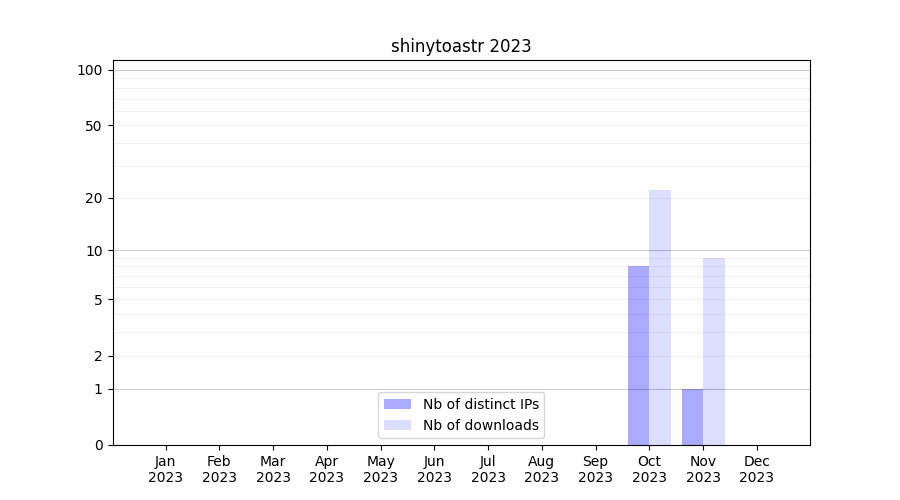This screenshot has height=500, width=900.
Task: Select the Oct 2023 x-axis label
Action: [x=649, y=469]
